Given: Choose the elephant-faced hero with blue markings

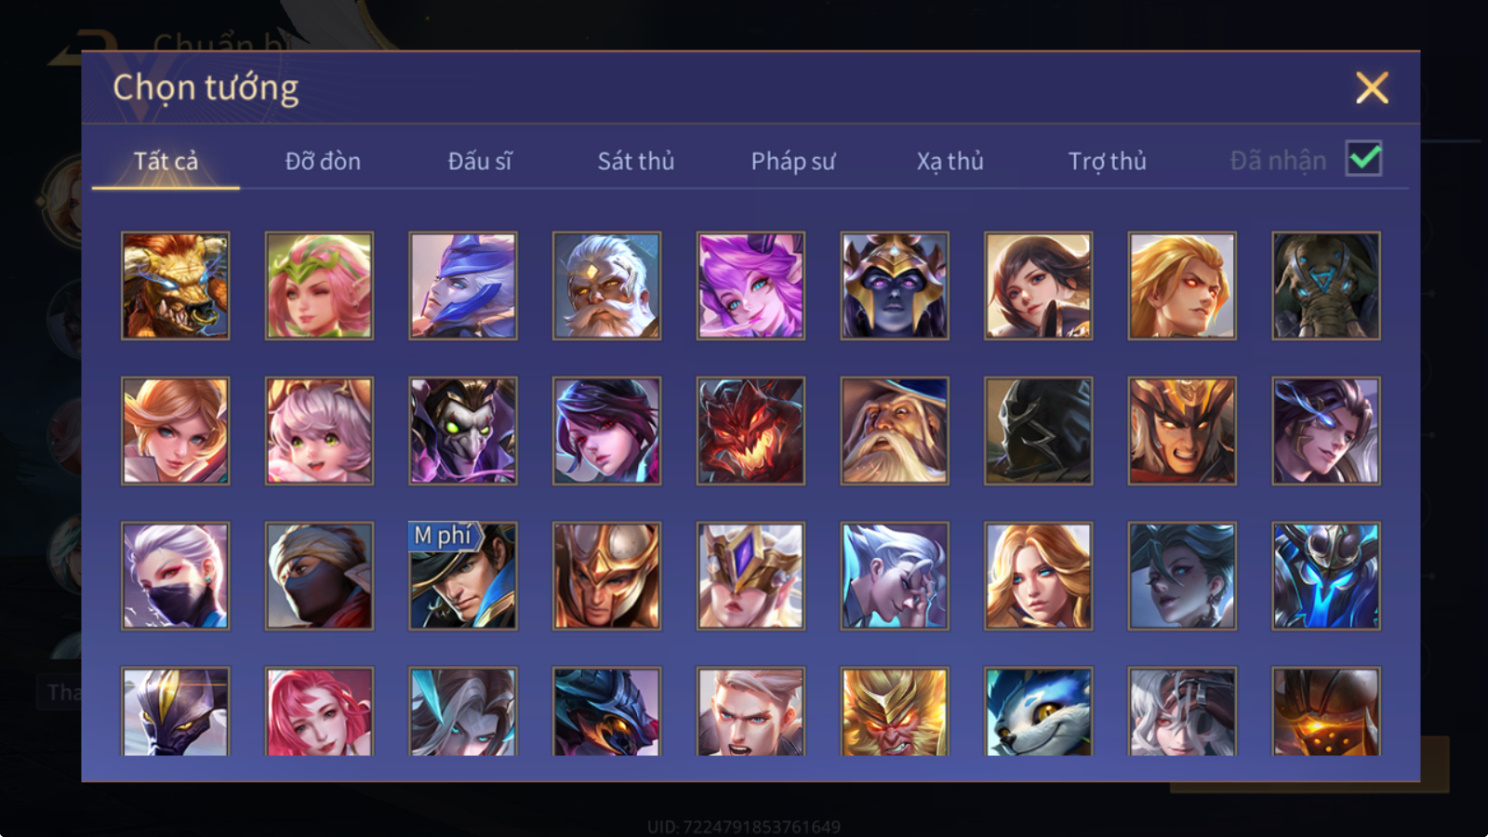Looking at the screenshot, I should [1326, 286].
